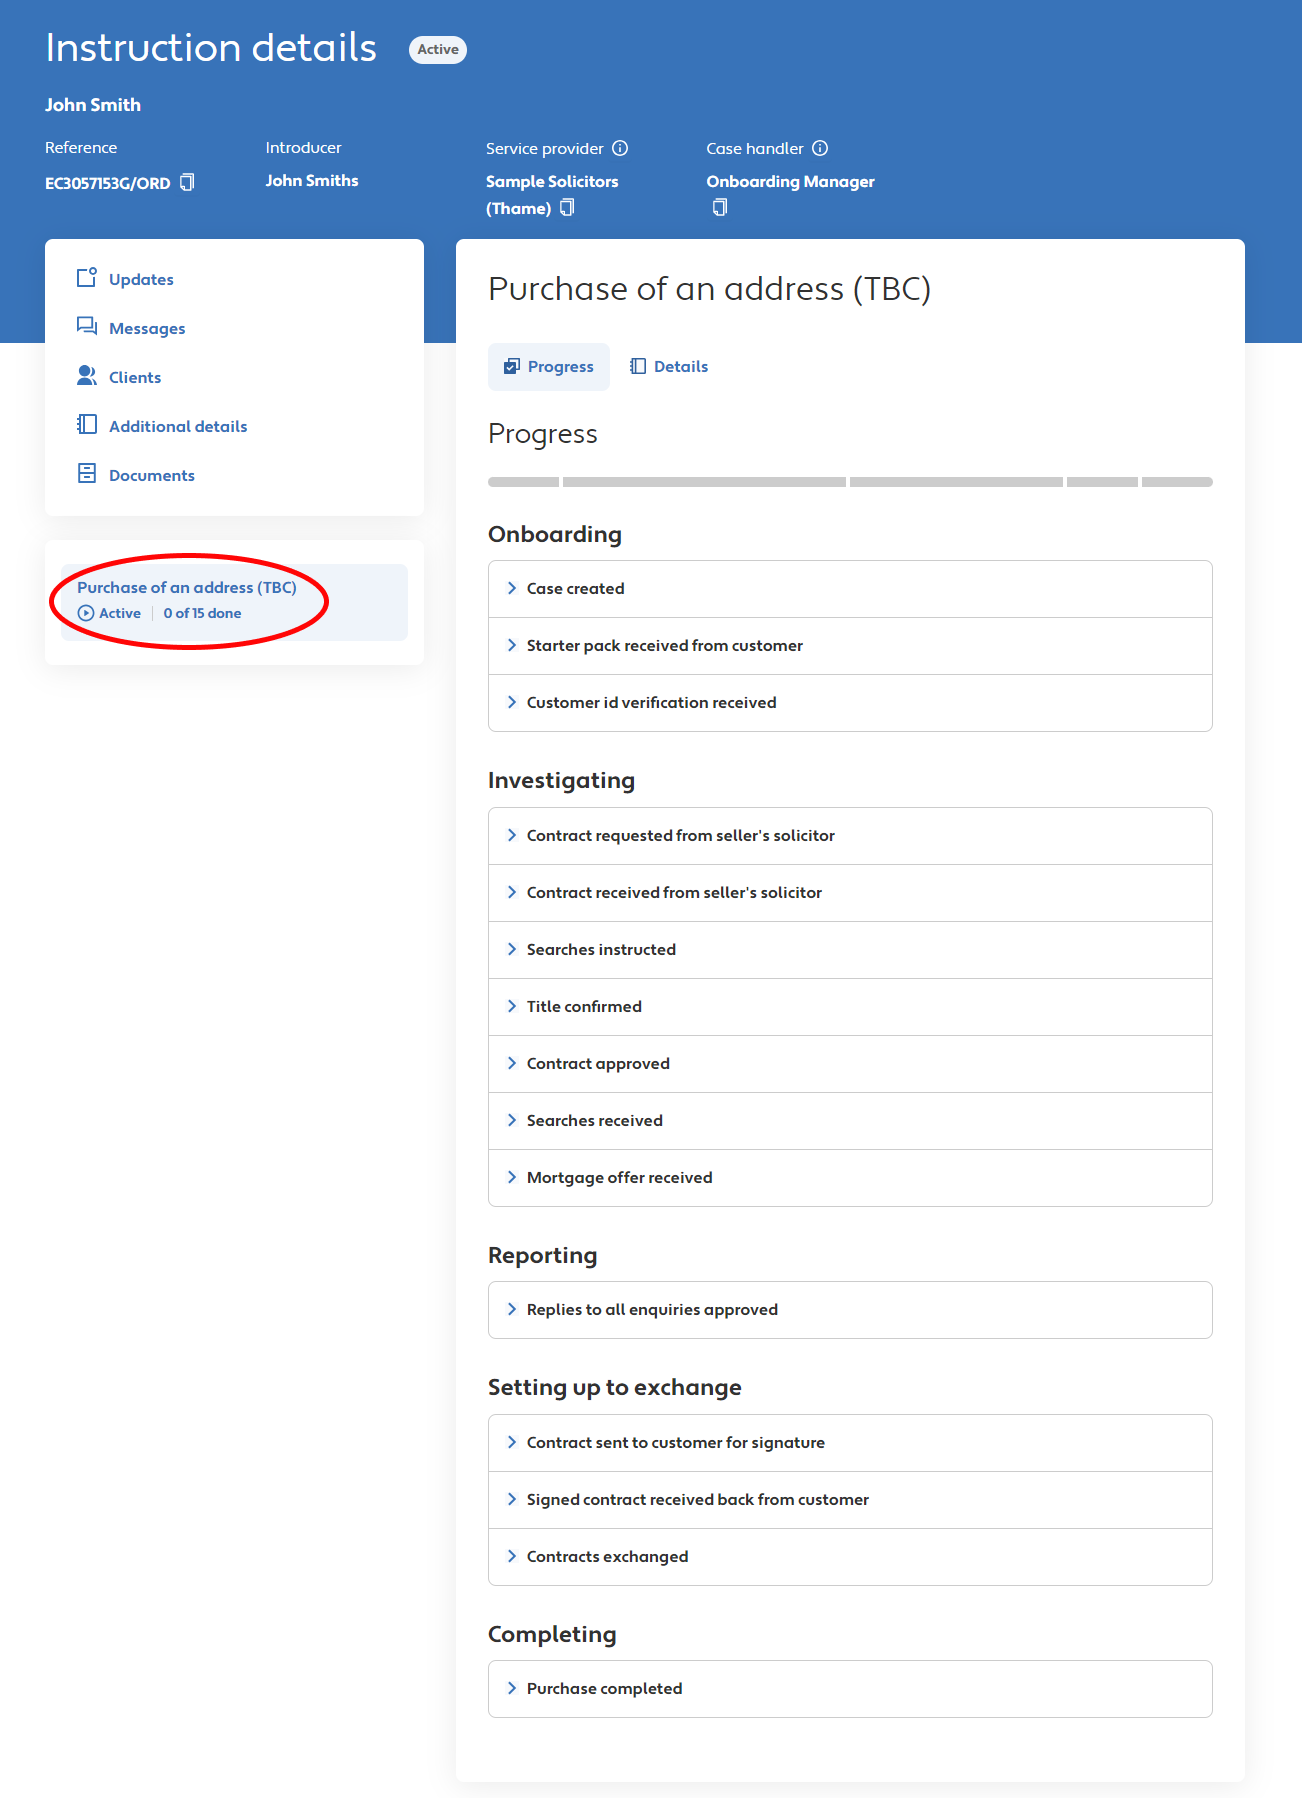Expand Starter pack received from customer
Screen dimensions: 1302x1798
[x=664, y=646]
